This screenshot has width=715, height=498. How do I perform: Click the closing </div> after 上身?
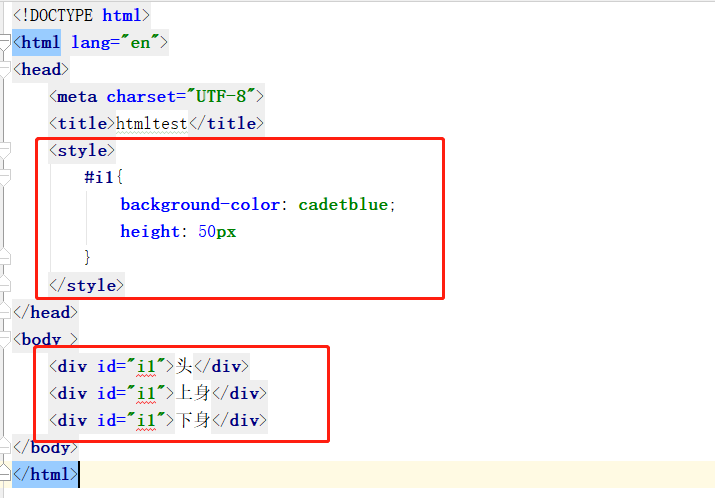coord(239,393)
